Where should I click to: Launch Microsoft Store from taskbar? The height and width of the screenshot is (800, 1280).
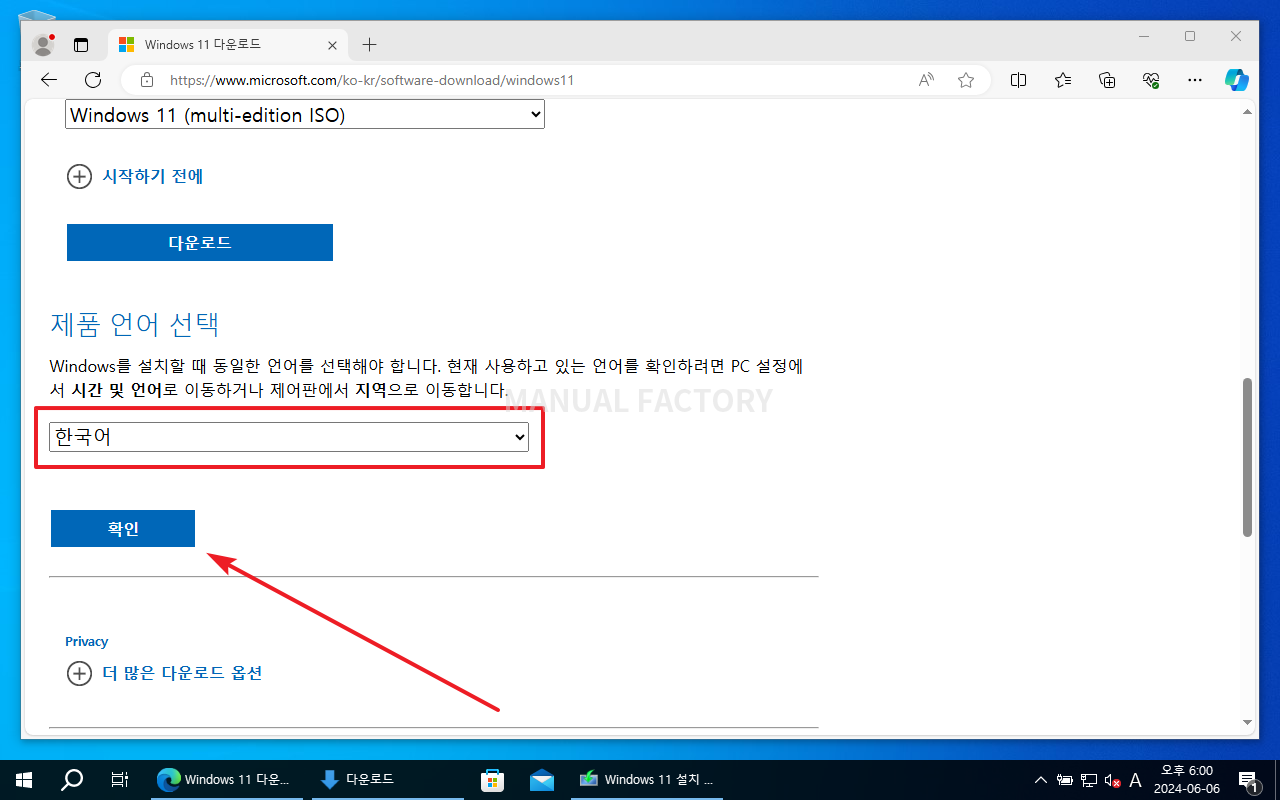[x=491, y=779]
